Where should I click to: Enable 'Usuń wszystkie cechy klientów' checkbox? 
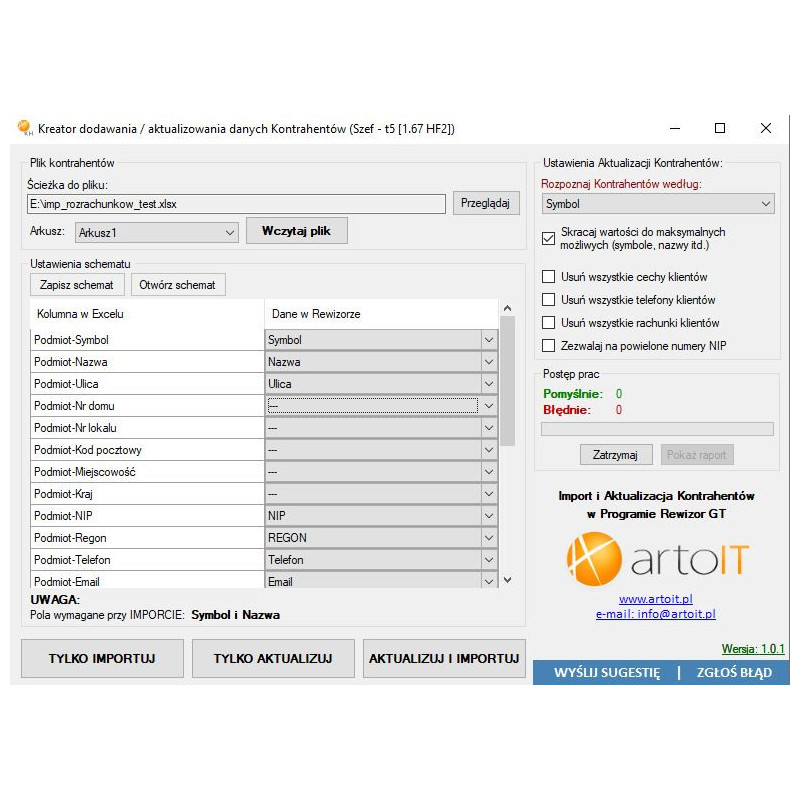(548, 277)
